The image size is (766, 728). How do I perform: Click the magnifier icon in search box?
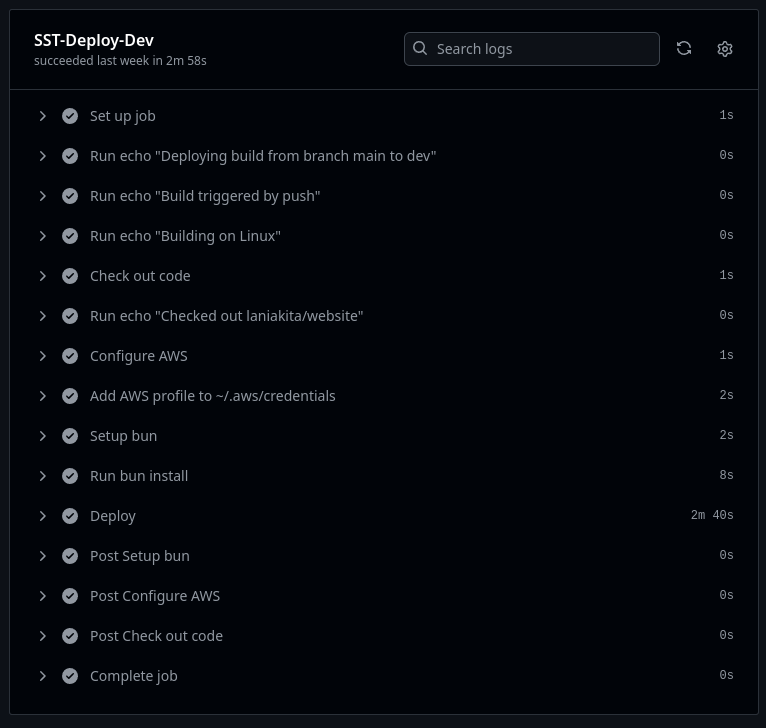tap(420, 48)
